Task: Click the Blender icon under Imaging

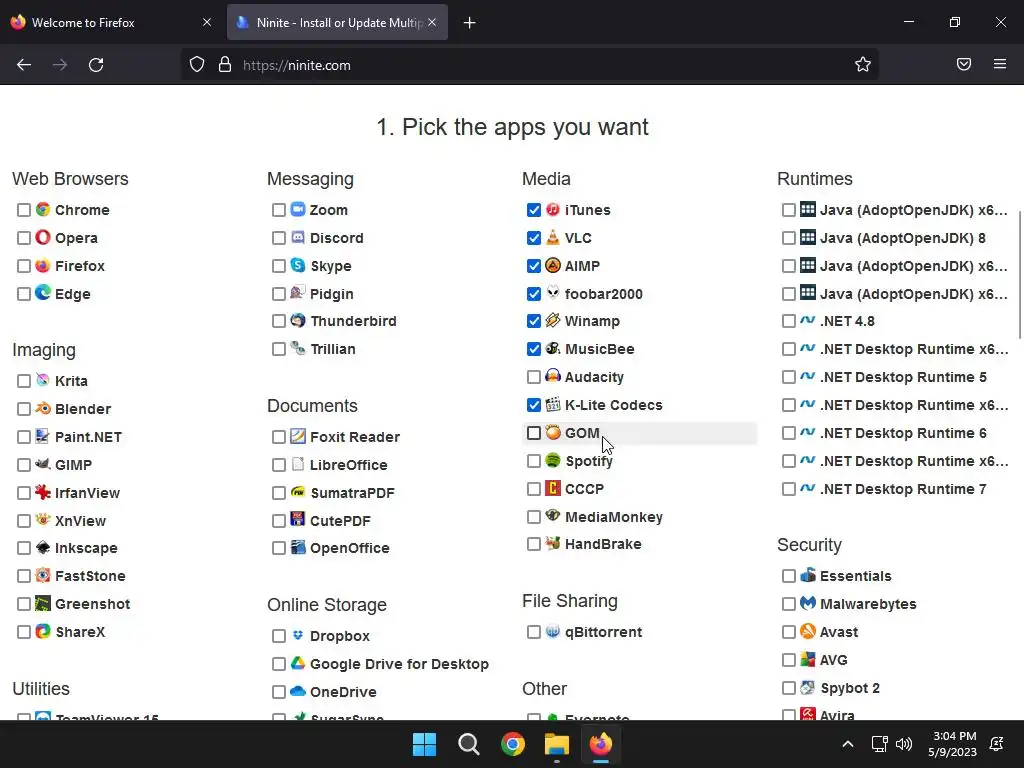Action: point(43,408)
